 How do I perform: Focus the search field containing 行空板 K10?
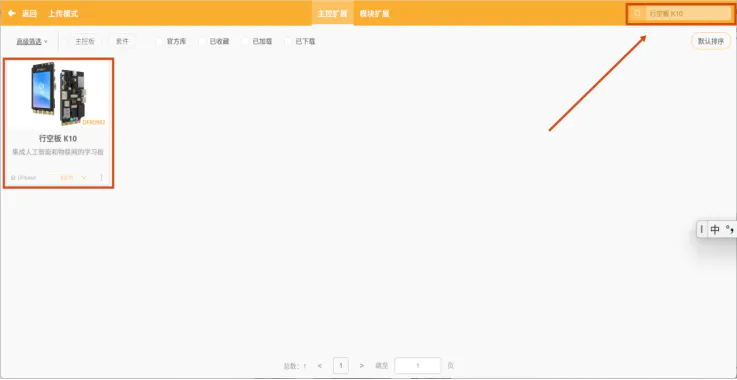tap(688, 14)
